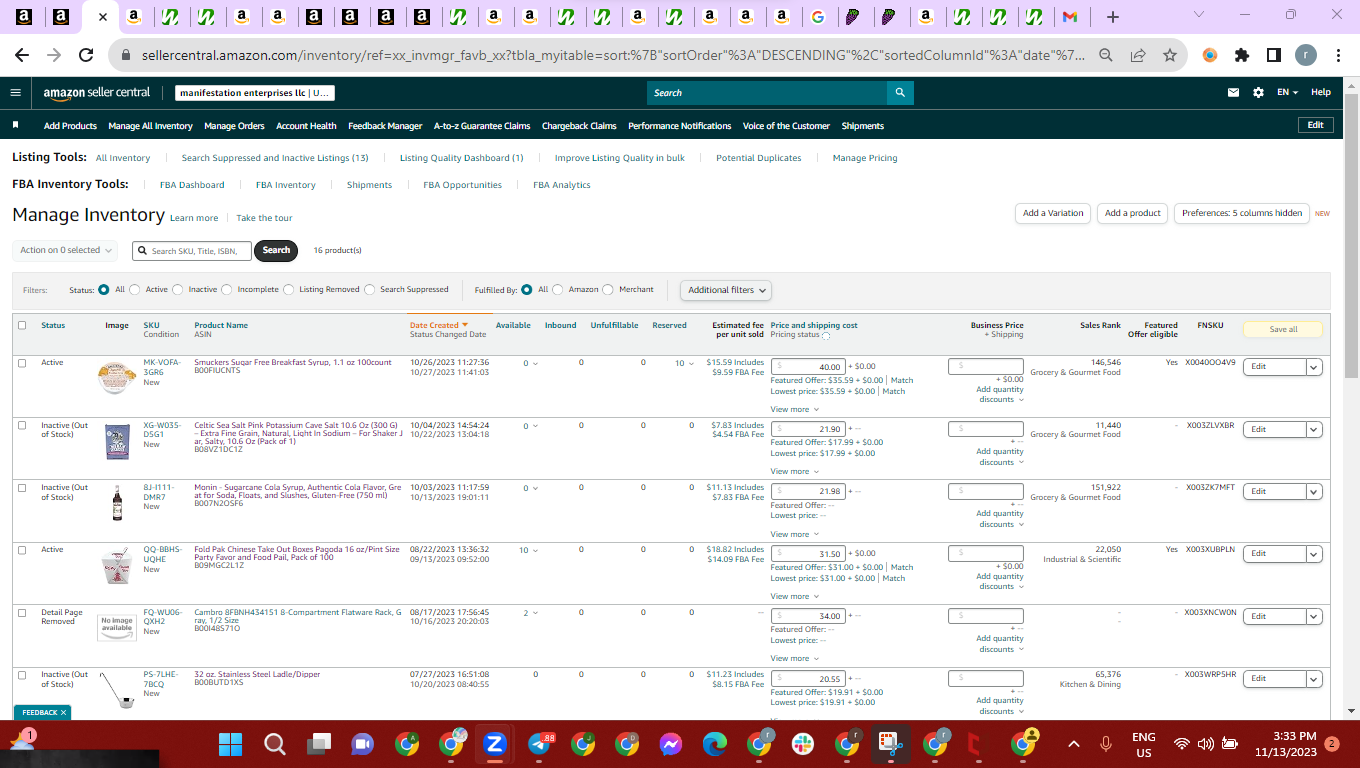This screenshot has width=1360, height=768.
Task: Open the Smuckers syrup product image
Action: click(117, 377)
